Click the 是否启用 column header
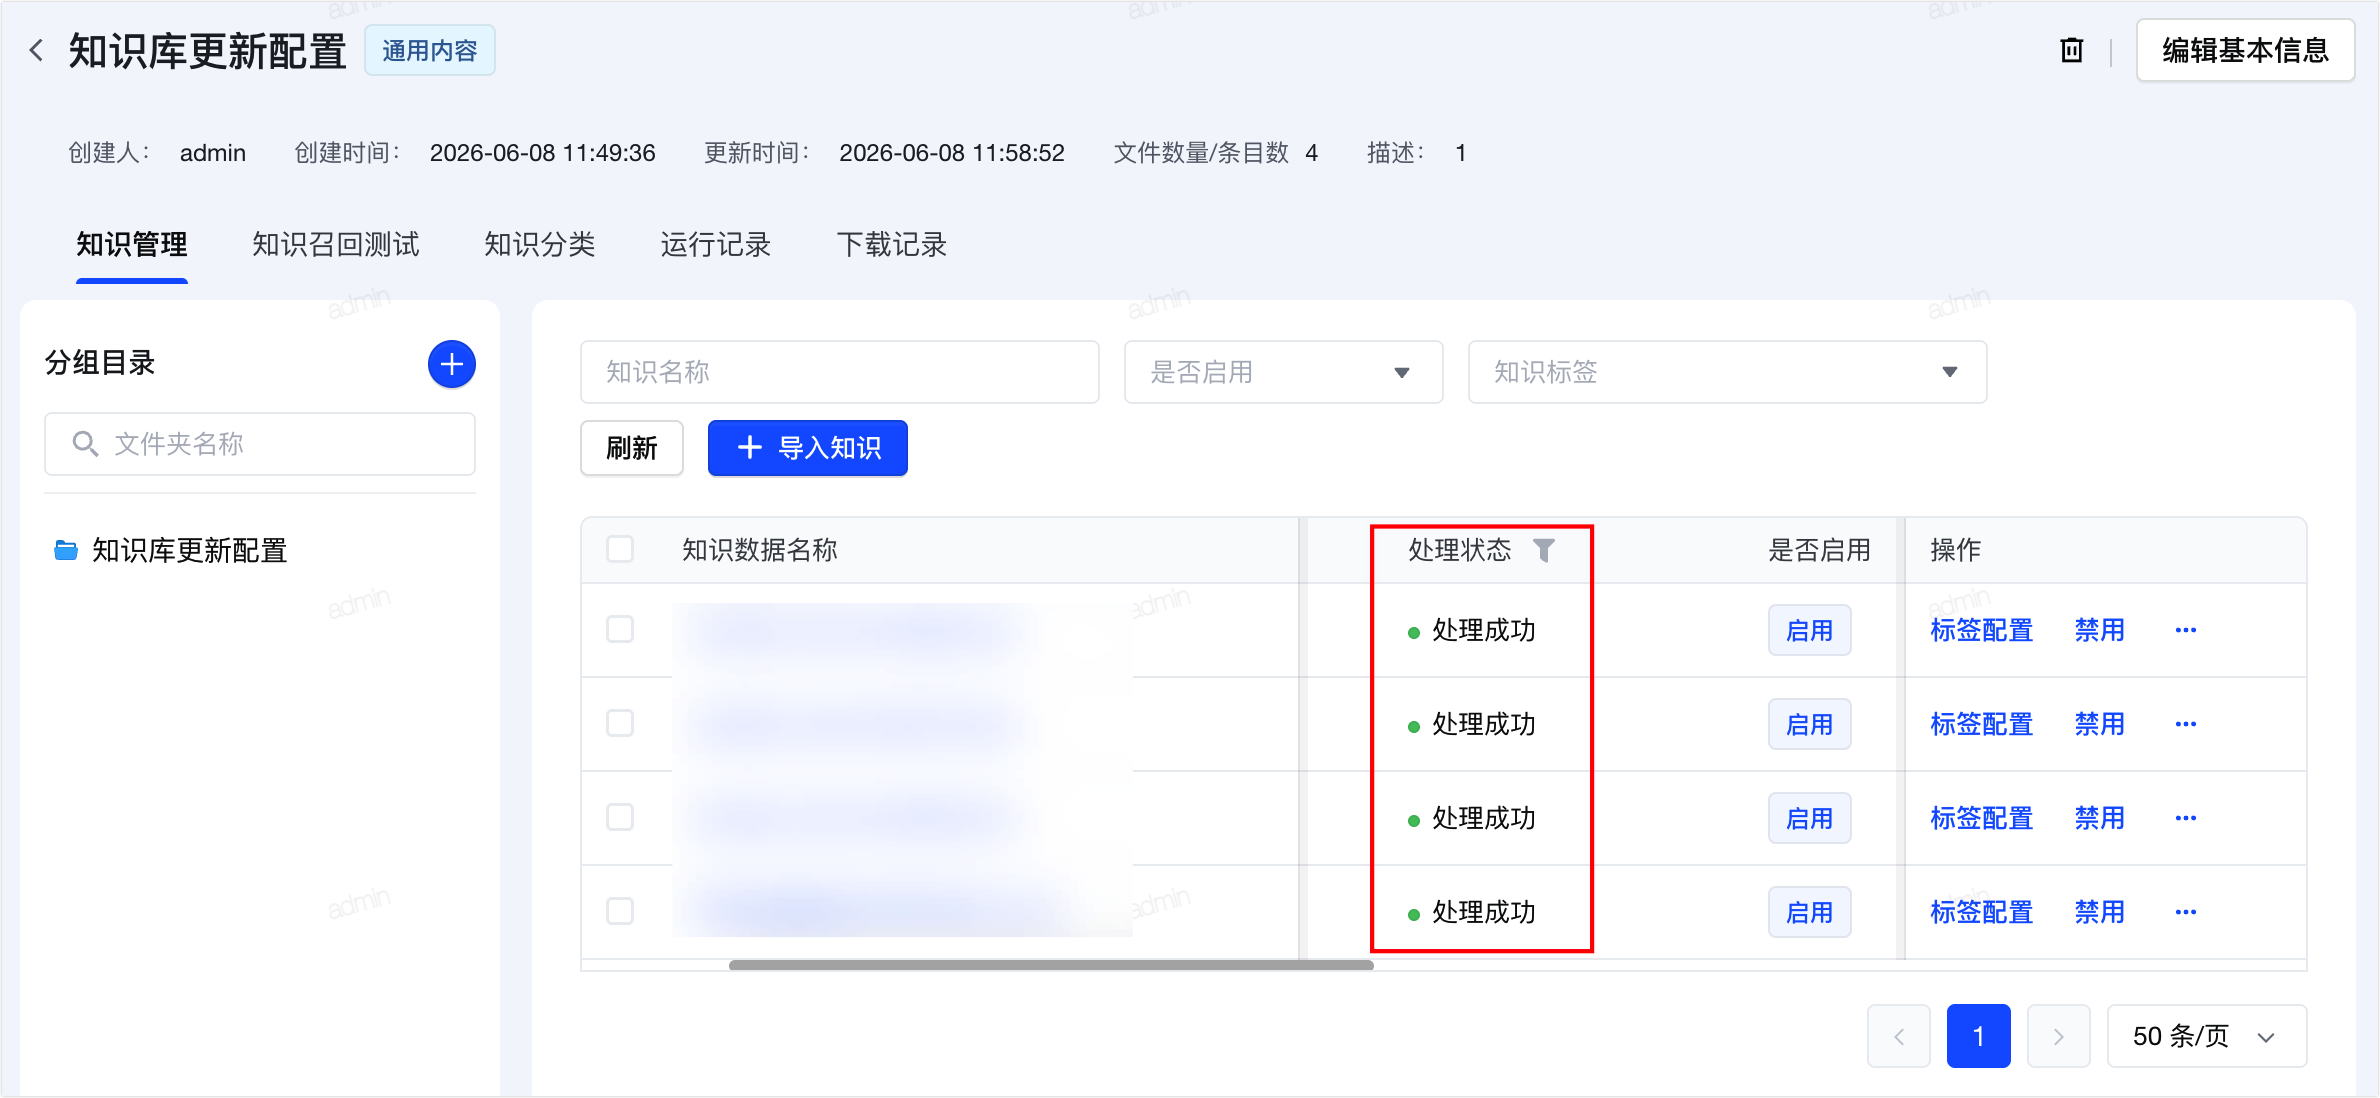Image resolution: width=2380 pixels, height=1098 pixels. click(1819, 550)
